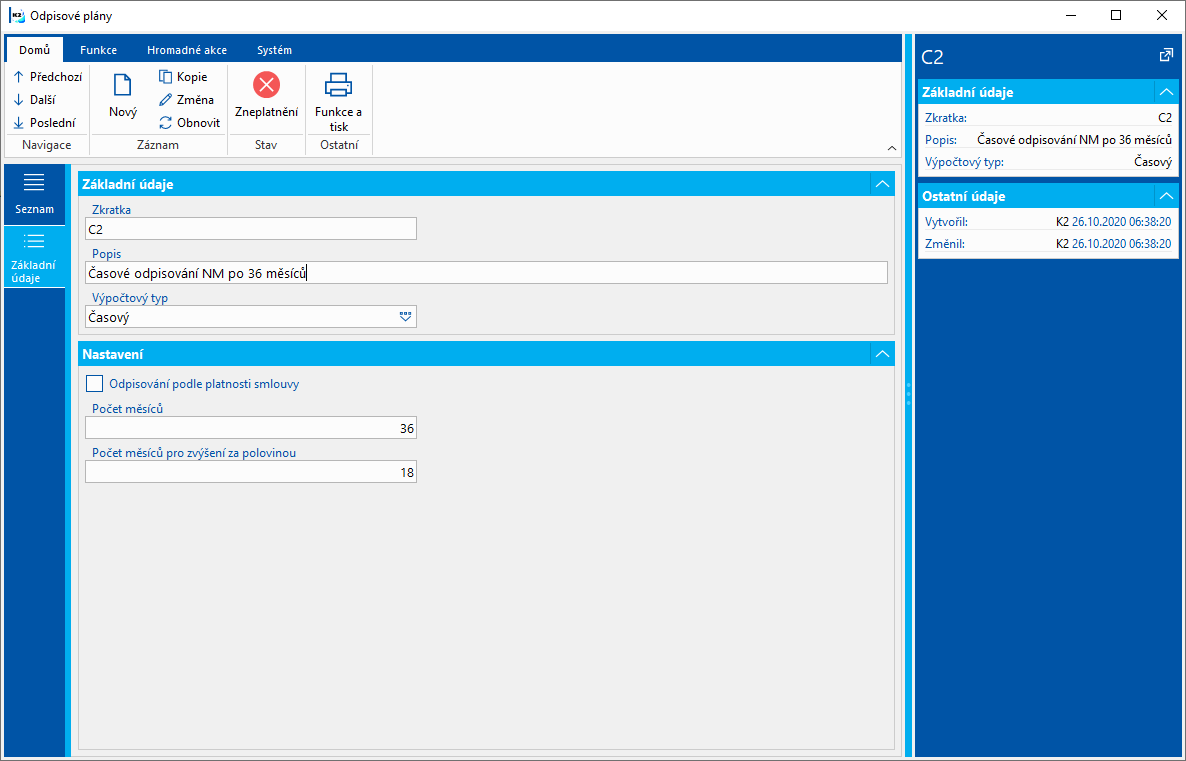Viewport: 1186px width, 761px height.
Task: Click into the Zkratka field
Action: (x=251, y=229)
